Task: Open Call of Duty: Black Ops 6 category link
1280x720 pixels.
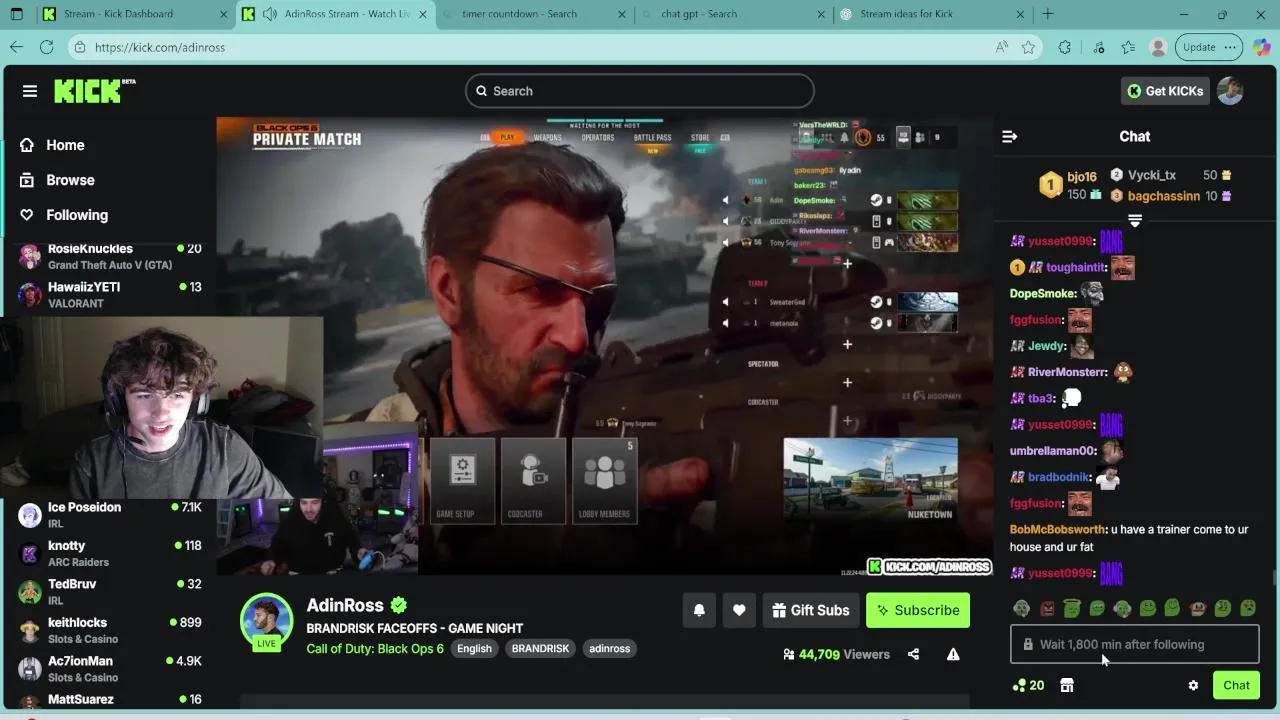Action: click(x=375, y=648)
